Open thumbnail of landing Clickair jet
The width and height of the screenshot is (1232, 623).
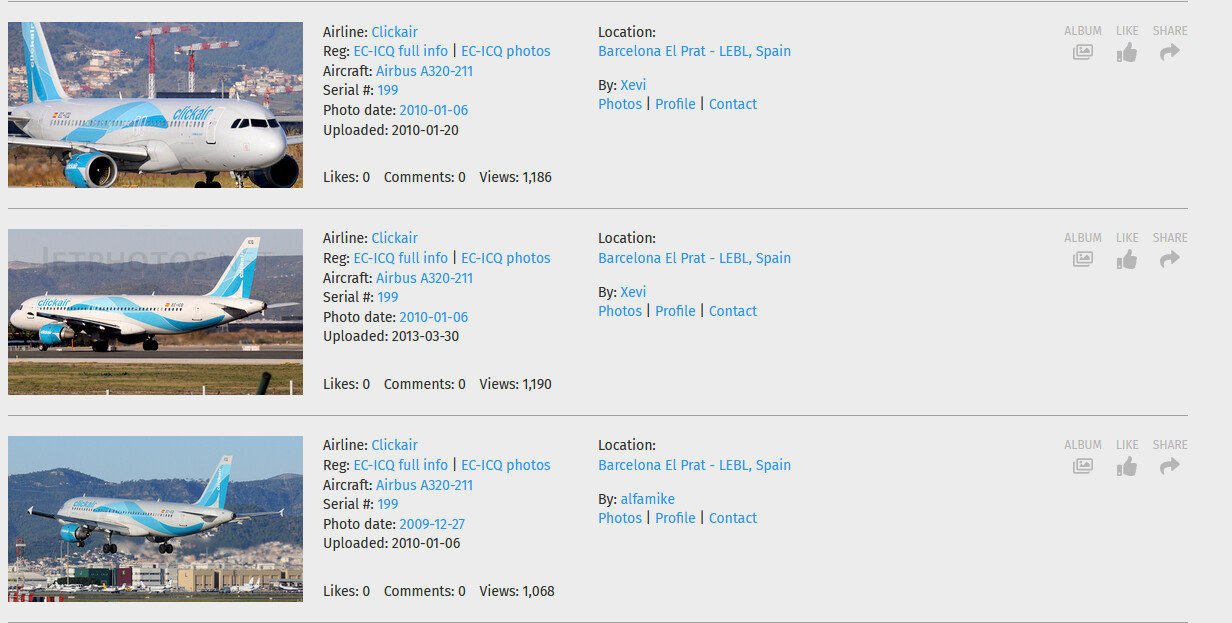coord(155,519)
